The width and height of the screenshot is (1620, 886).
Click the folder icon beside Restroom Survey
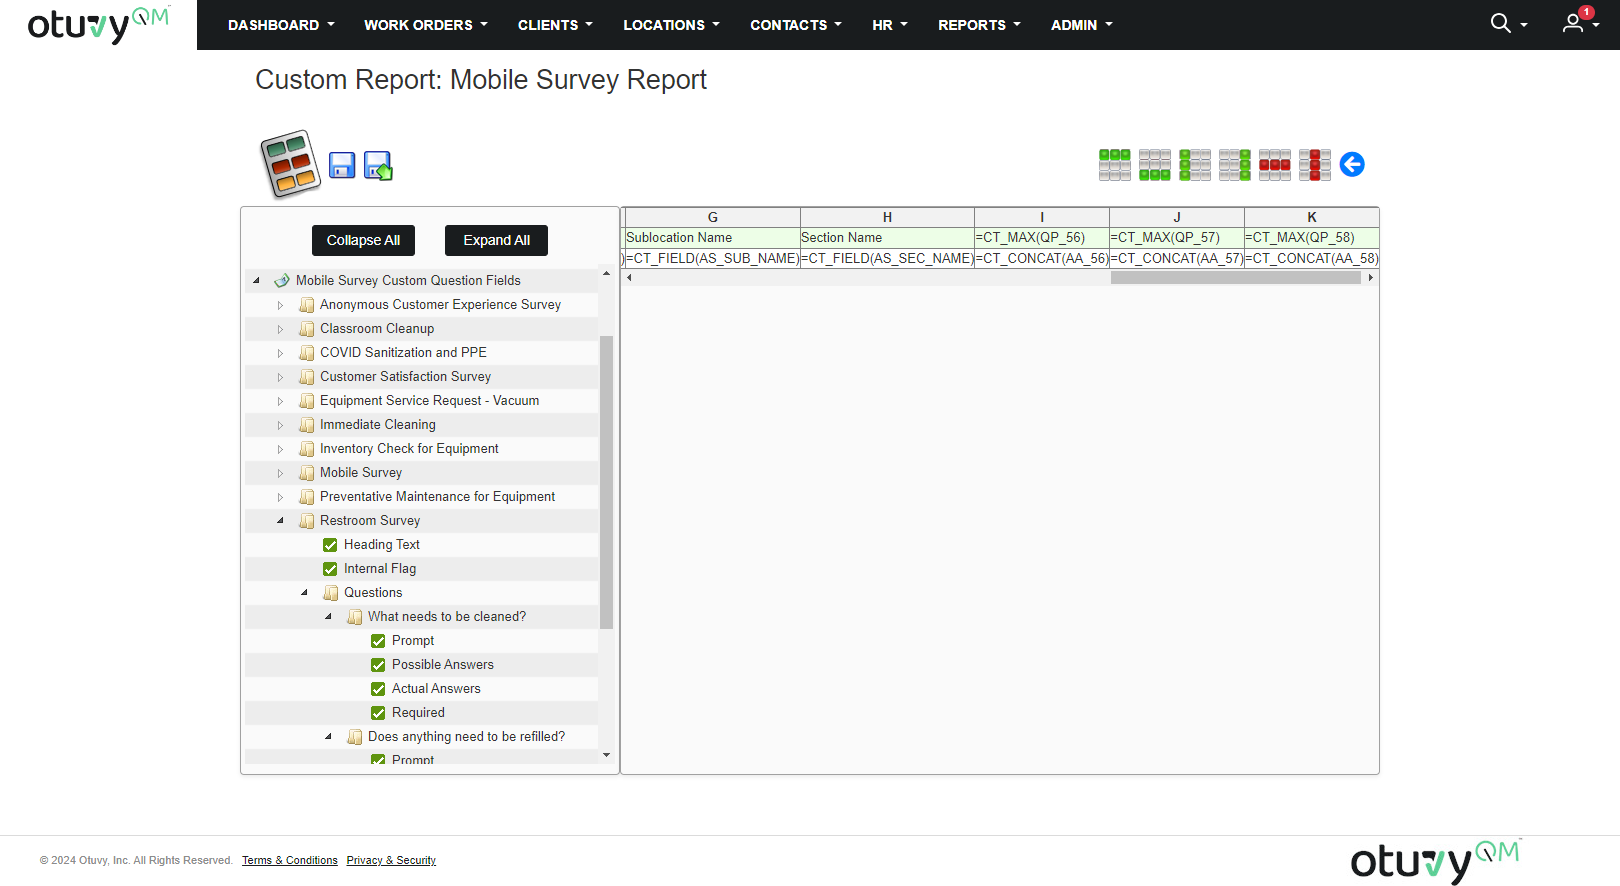[306, 521]
